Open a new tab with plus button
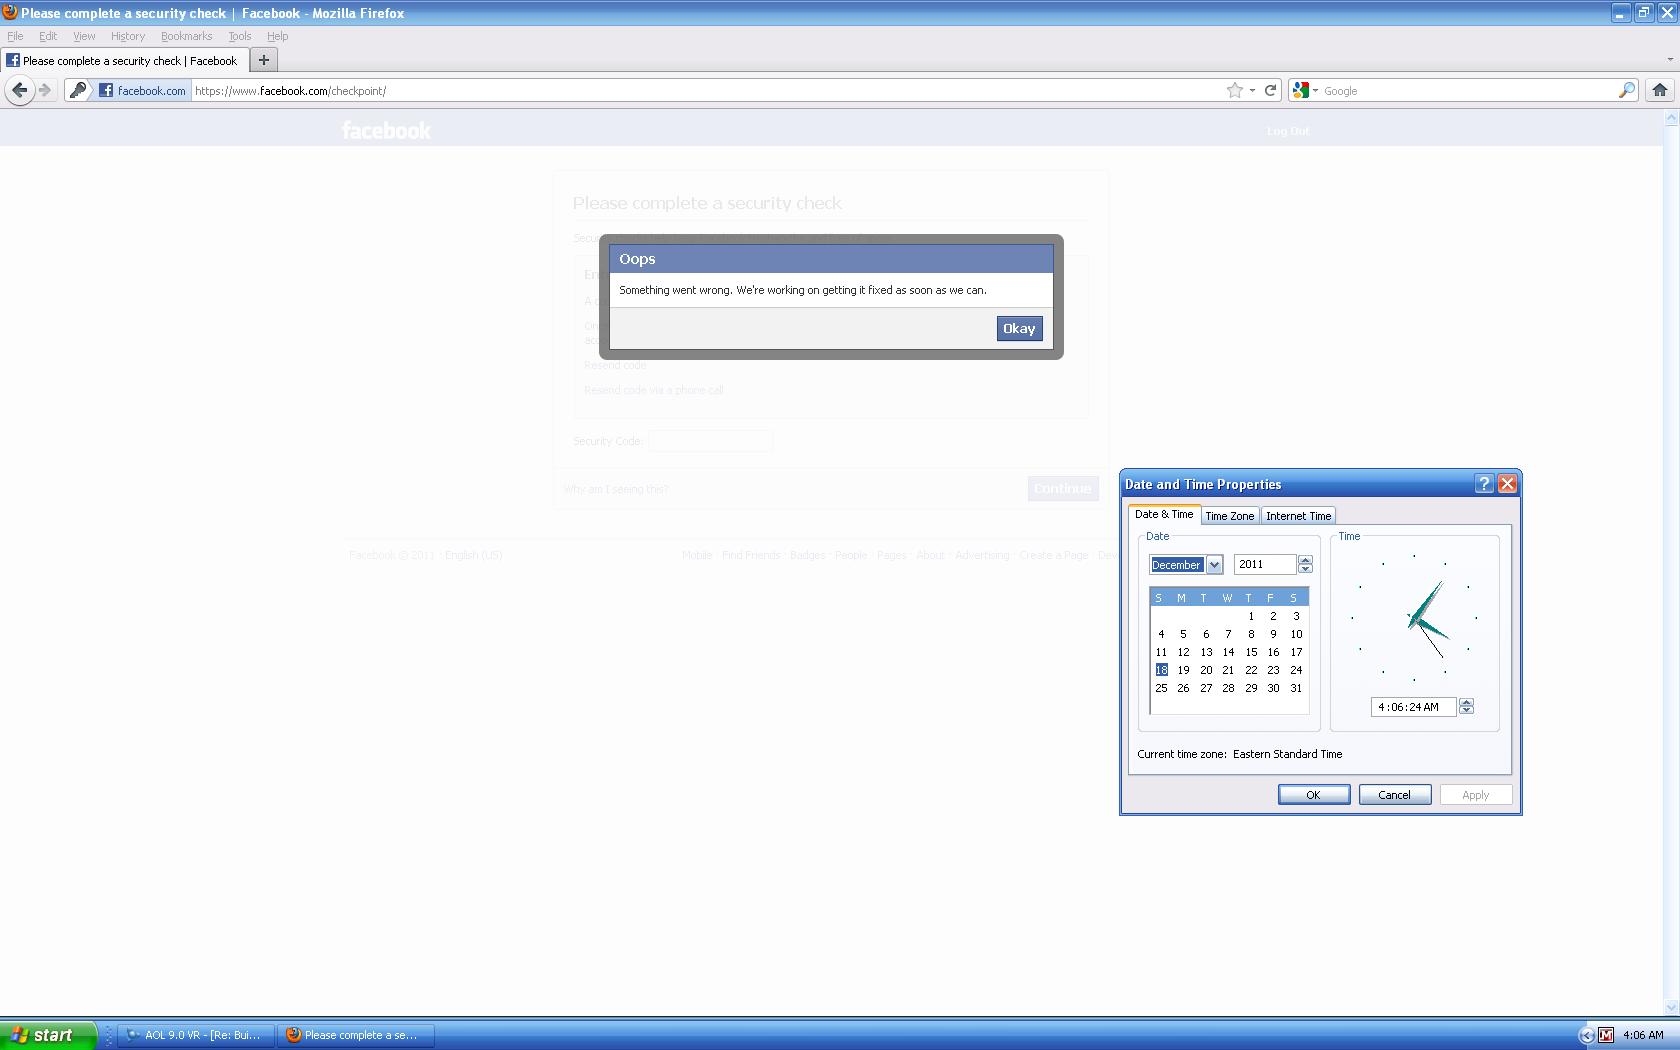1680x1050 pixels. [264, 60]
